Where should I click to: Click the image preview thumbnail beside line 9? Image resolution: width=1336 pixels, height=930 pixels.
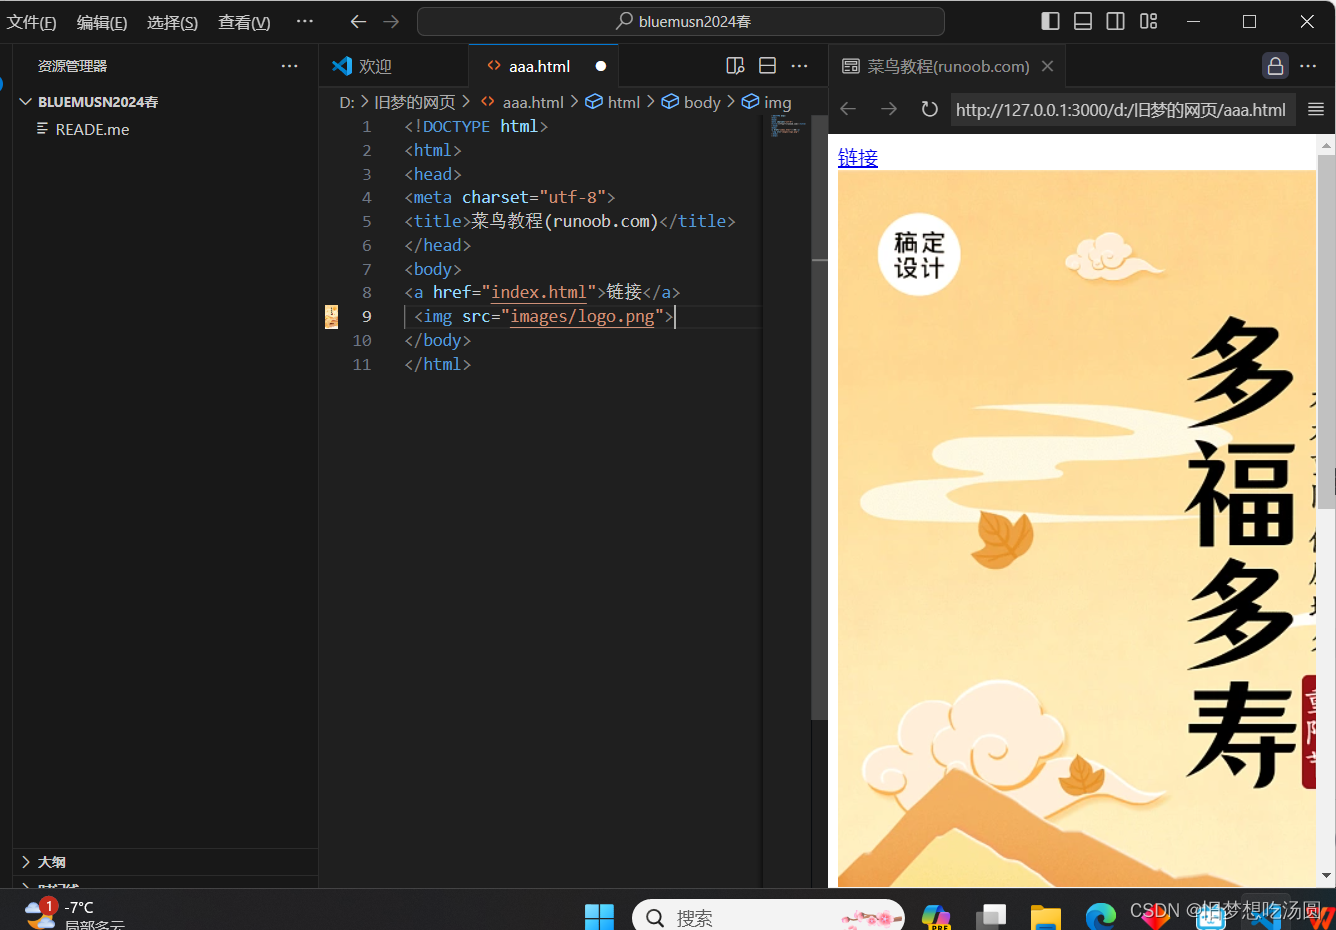331,317
